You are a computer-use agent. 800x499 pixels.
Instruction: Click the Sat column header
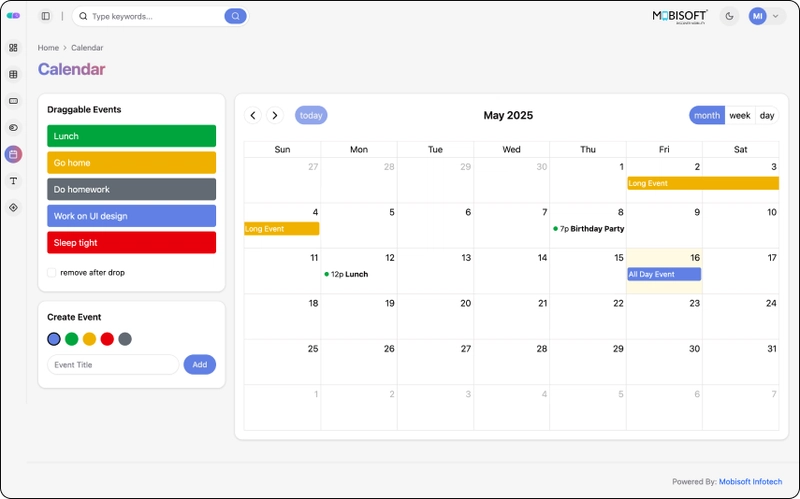click(x=740, y=149)
